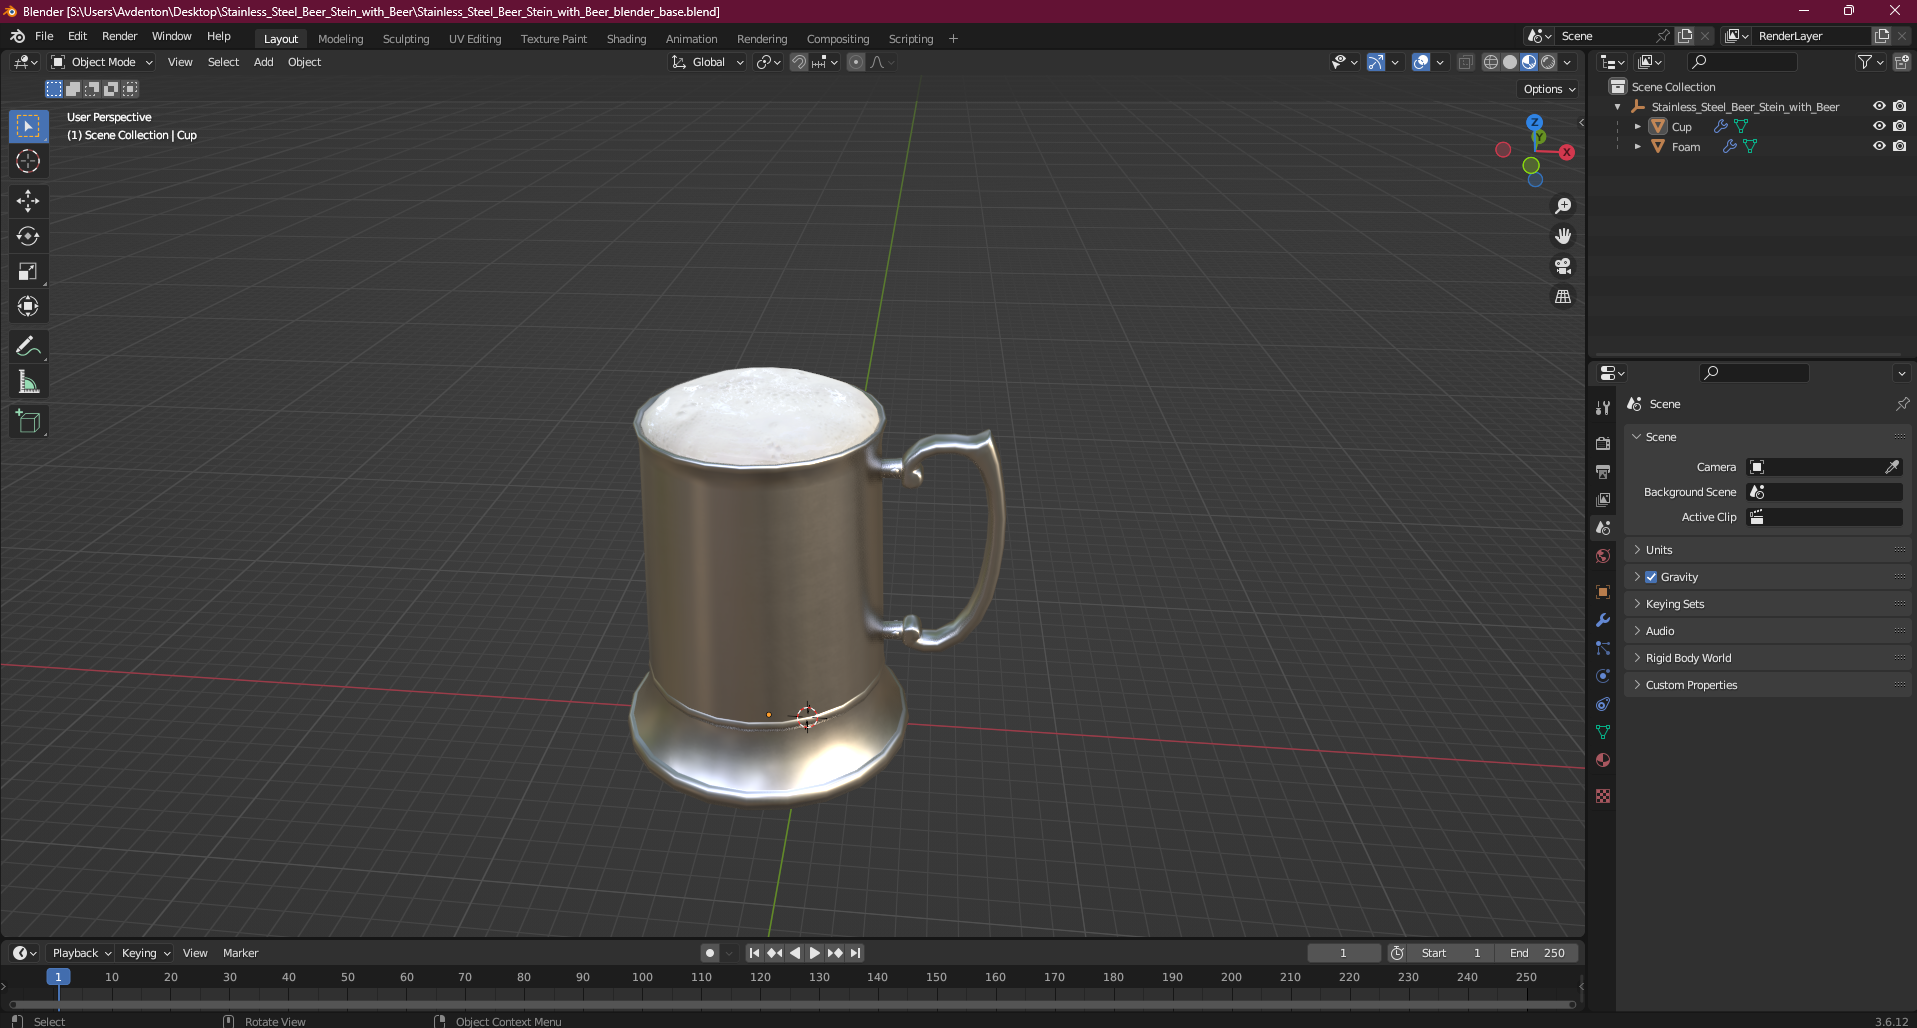The width and height of the screenshot is (1917, 1028).
Task: Open the Material properties tab
Action: 1603,760
